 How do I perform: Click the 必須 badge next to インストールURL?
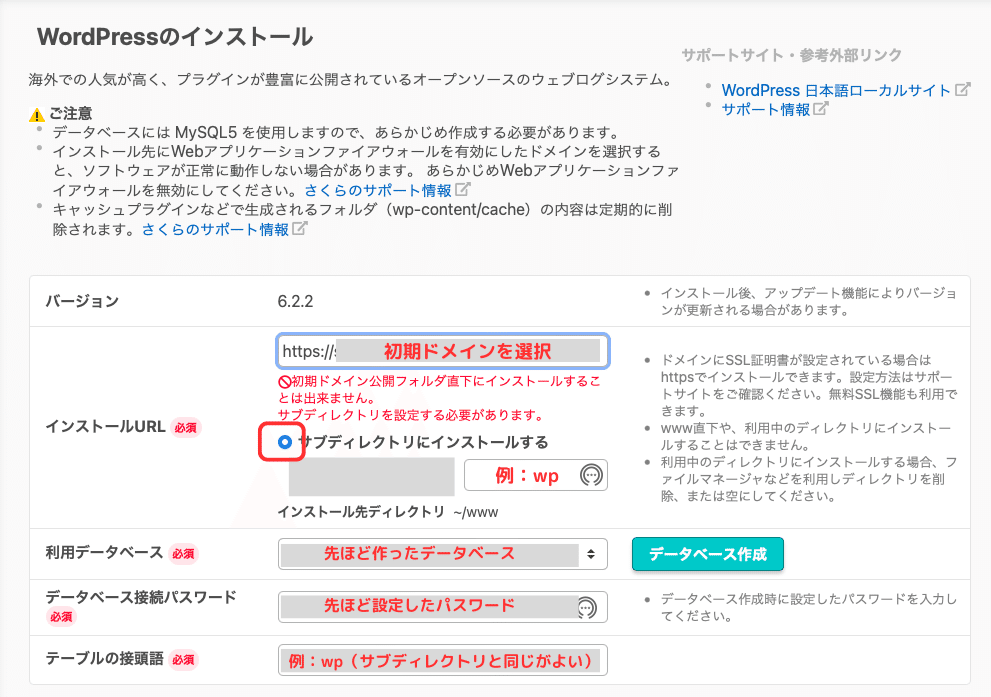(x=185, y=428)
